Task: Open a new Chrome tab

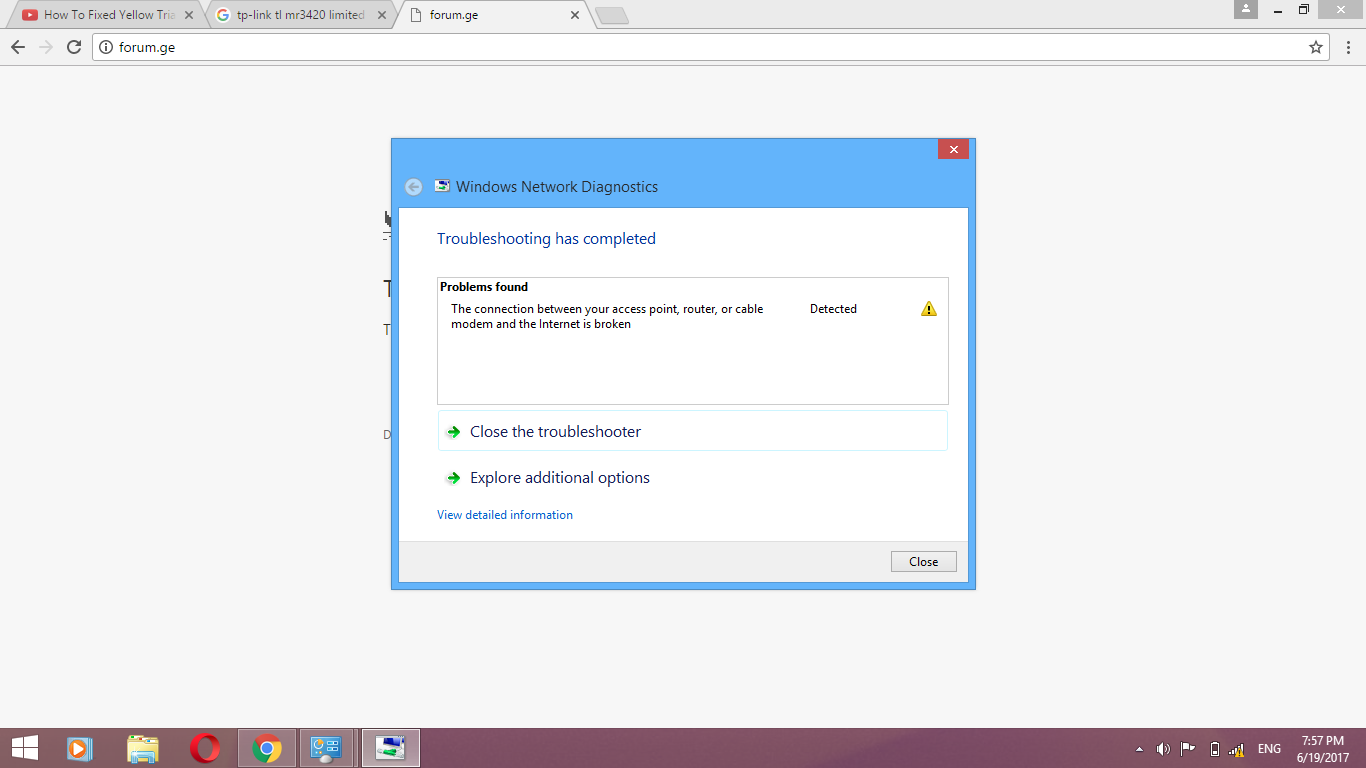Action: pos(611,15)
